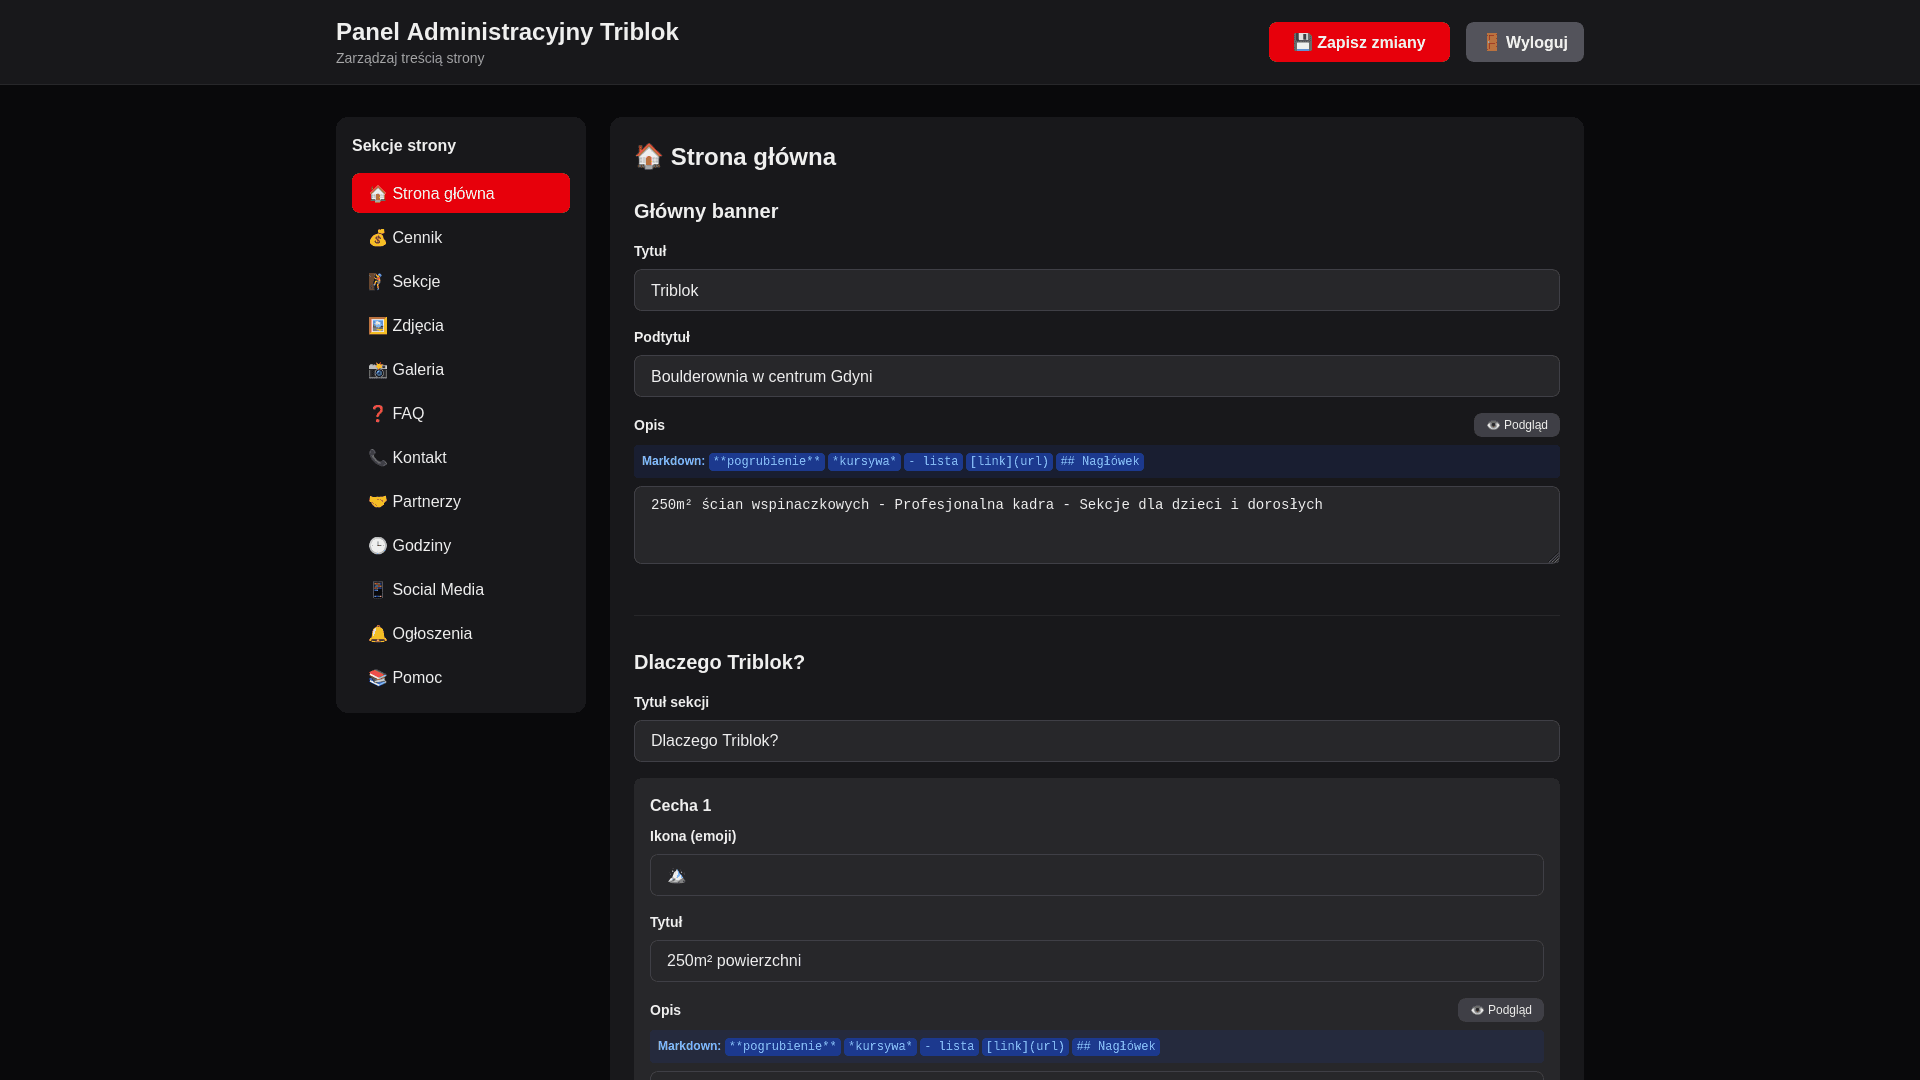Click the **pogrubienie** markdown hint chip
This screenshot has height=1080, width=1920.
tap(766, 461)
